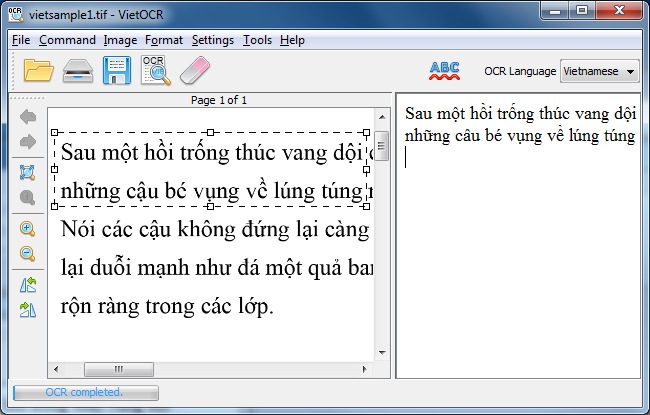Maximize the VietOCR window
The image size is (650, 415).
click(582, 11)
